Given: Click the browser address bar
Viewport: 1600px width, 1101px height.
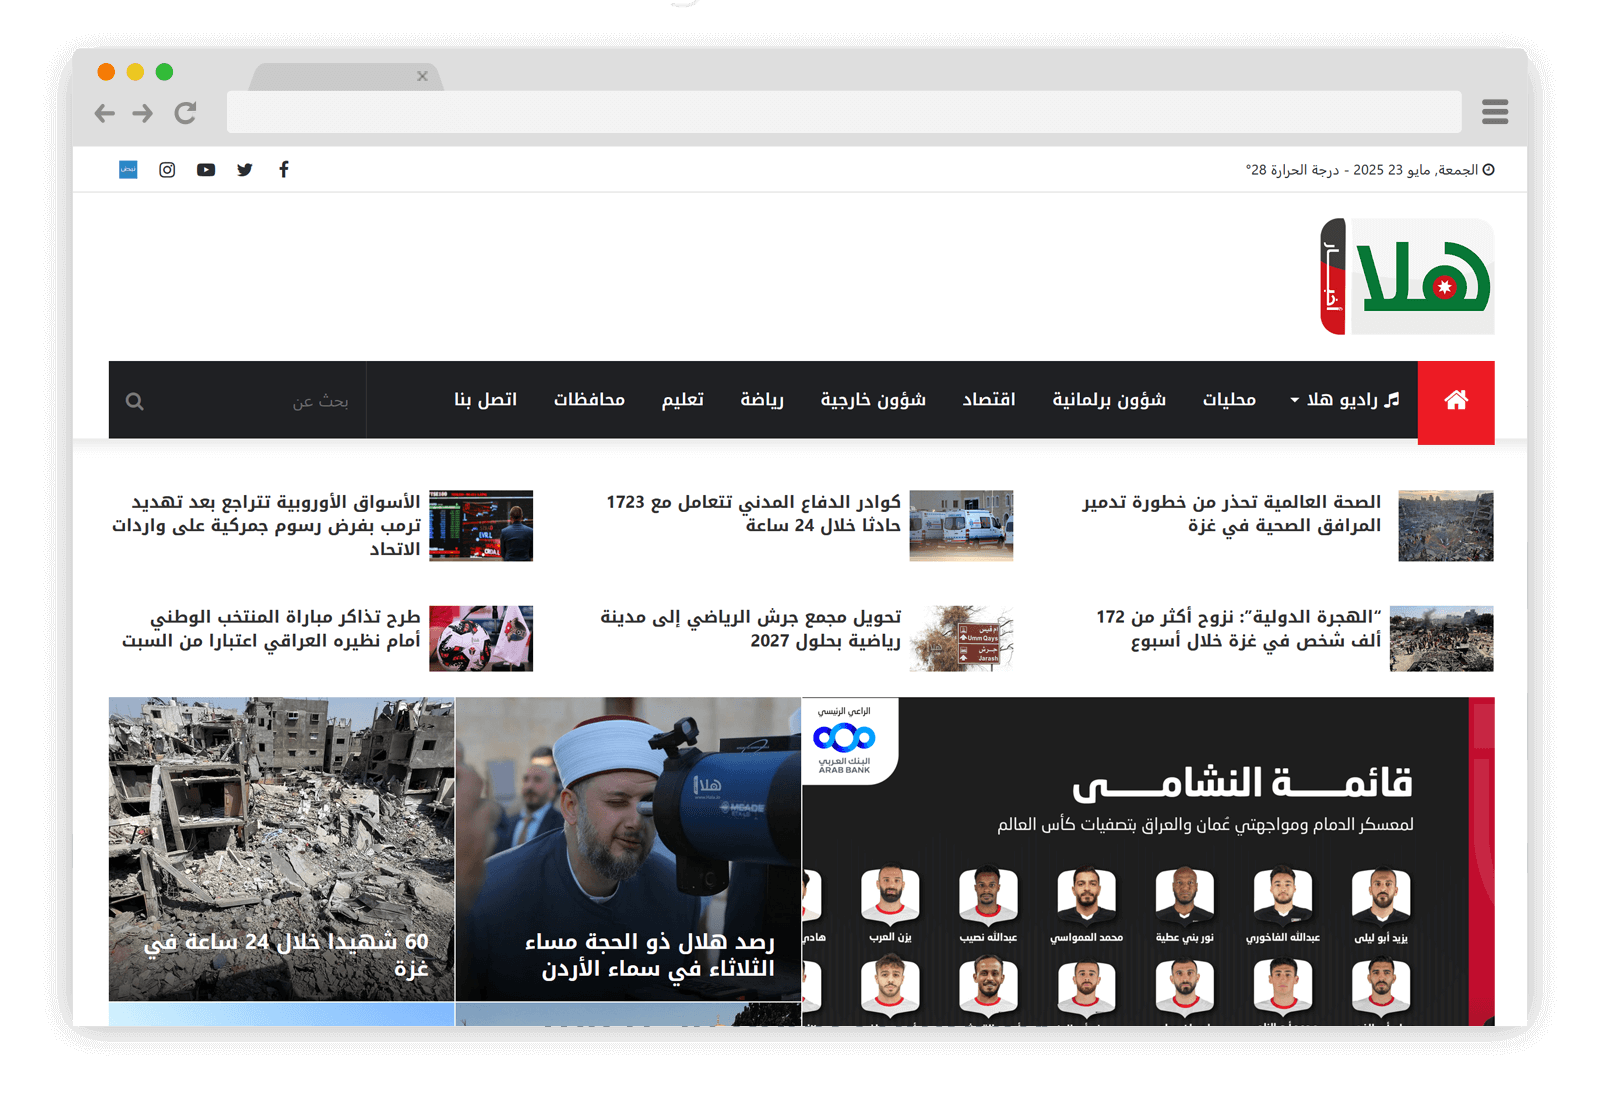Looking at the screenshot, I should coord(844,112).
